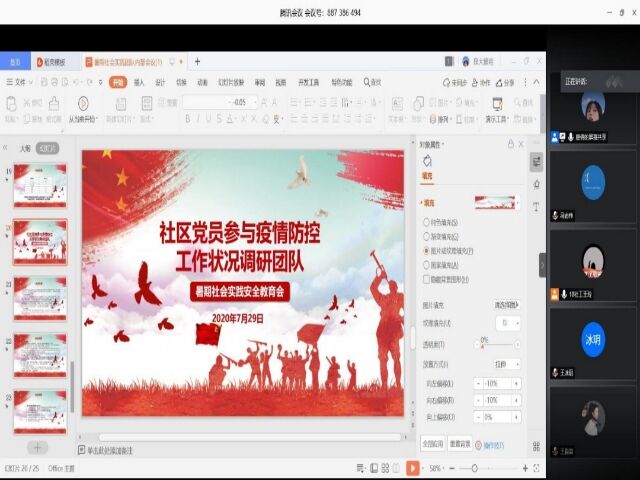Open the Design ribbon tab
The width and height of the screenshot is (640, 480).
(x=160, y=83)
